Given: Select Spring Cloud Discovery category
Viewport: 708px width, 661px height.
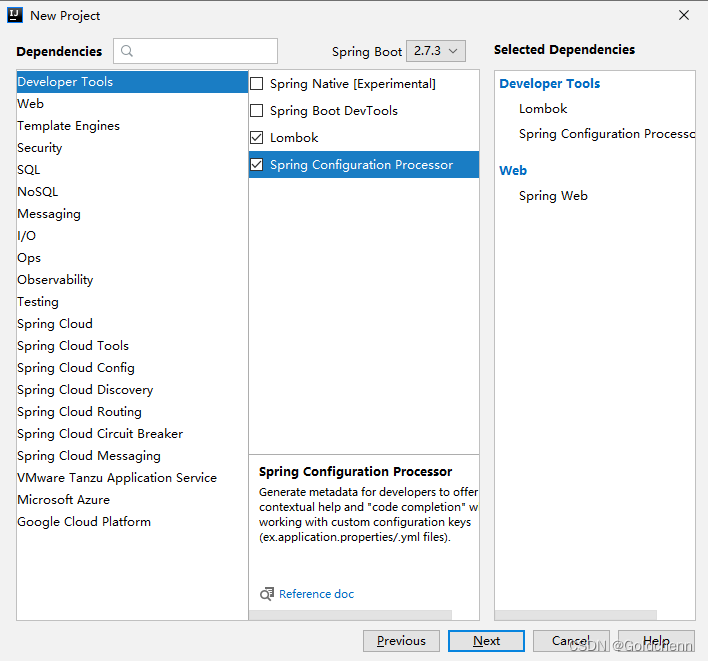Looking at the screenshot, I should pyautogui.click(x=132, y=390).
